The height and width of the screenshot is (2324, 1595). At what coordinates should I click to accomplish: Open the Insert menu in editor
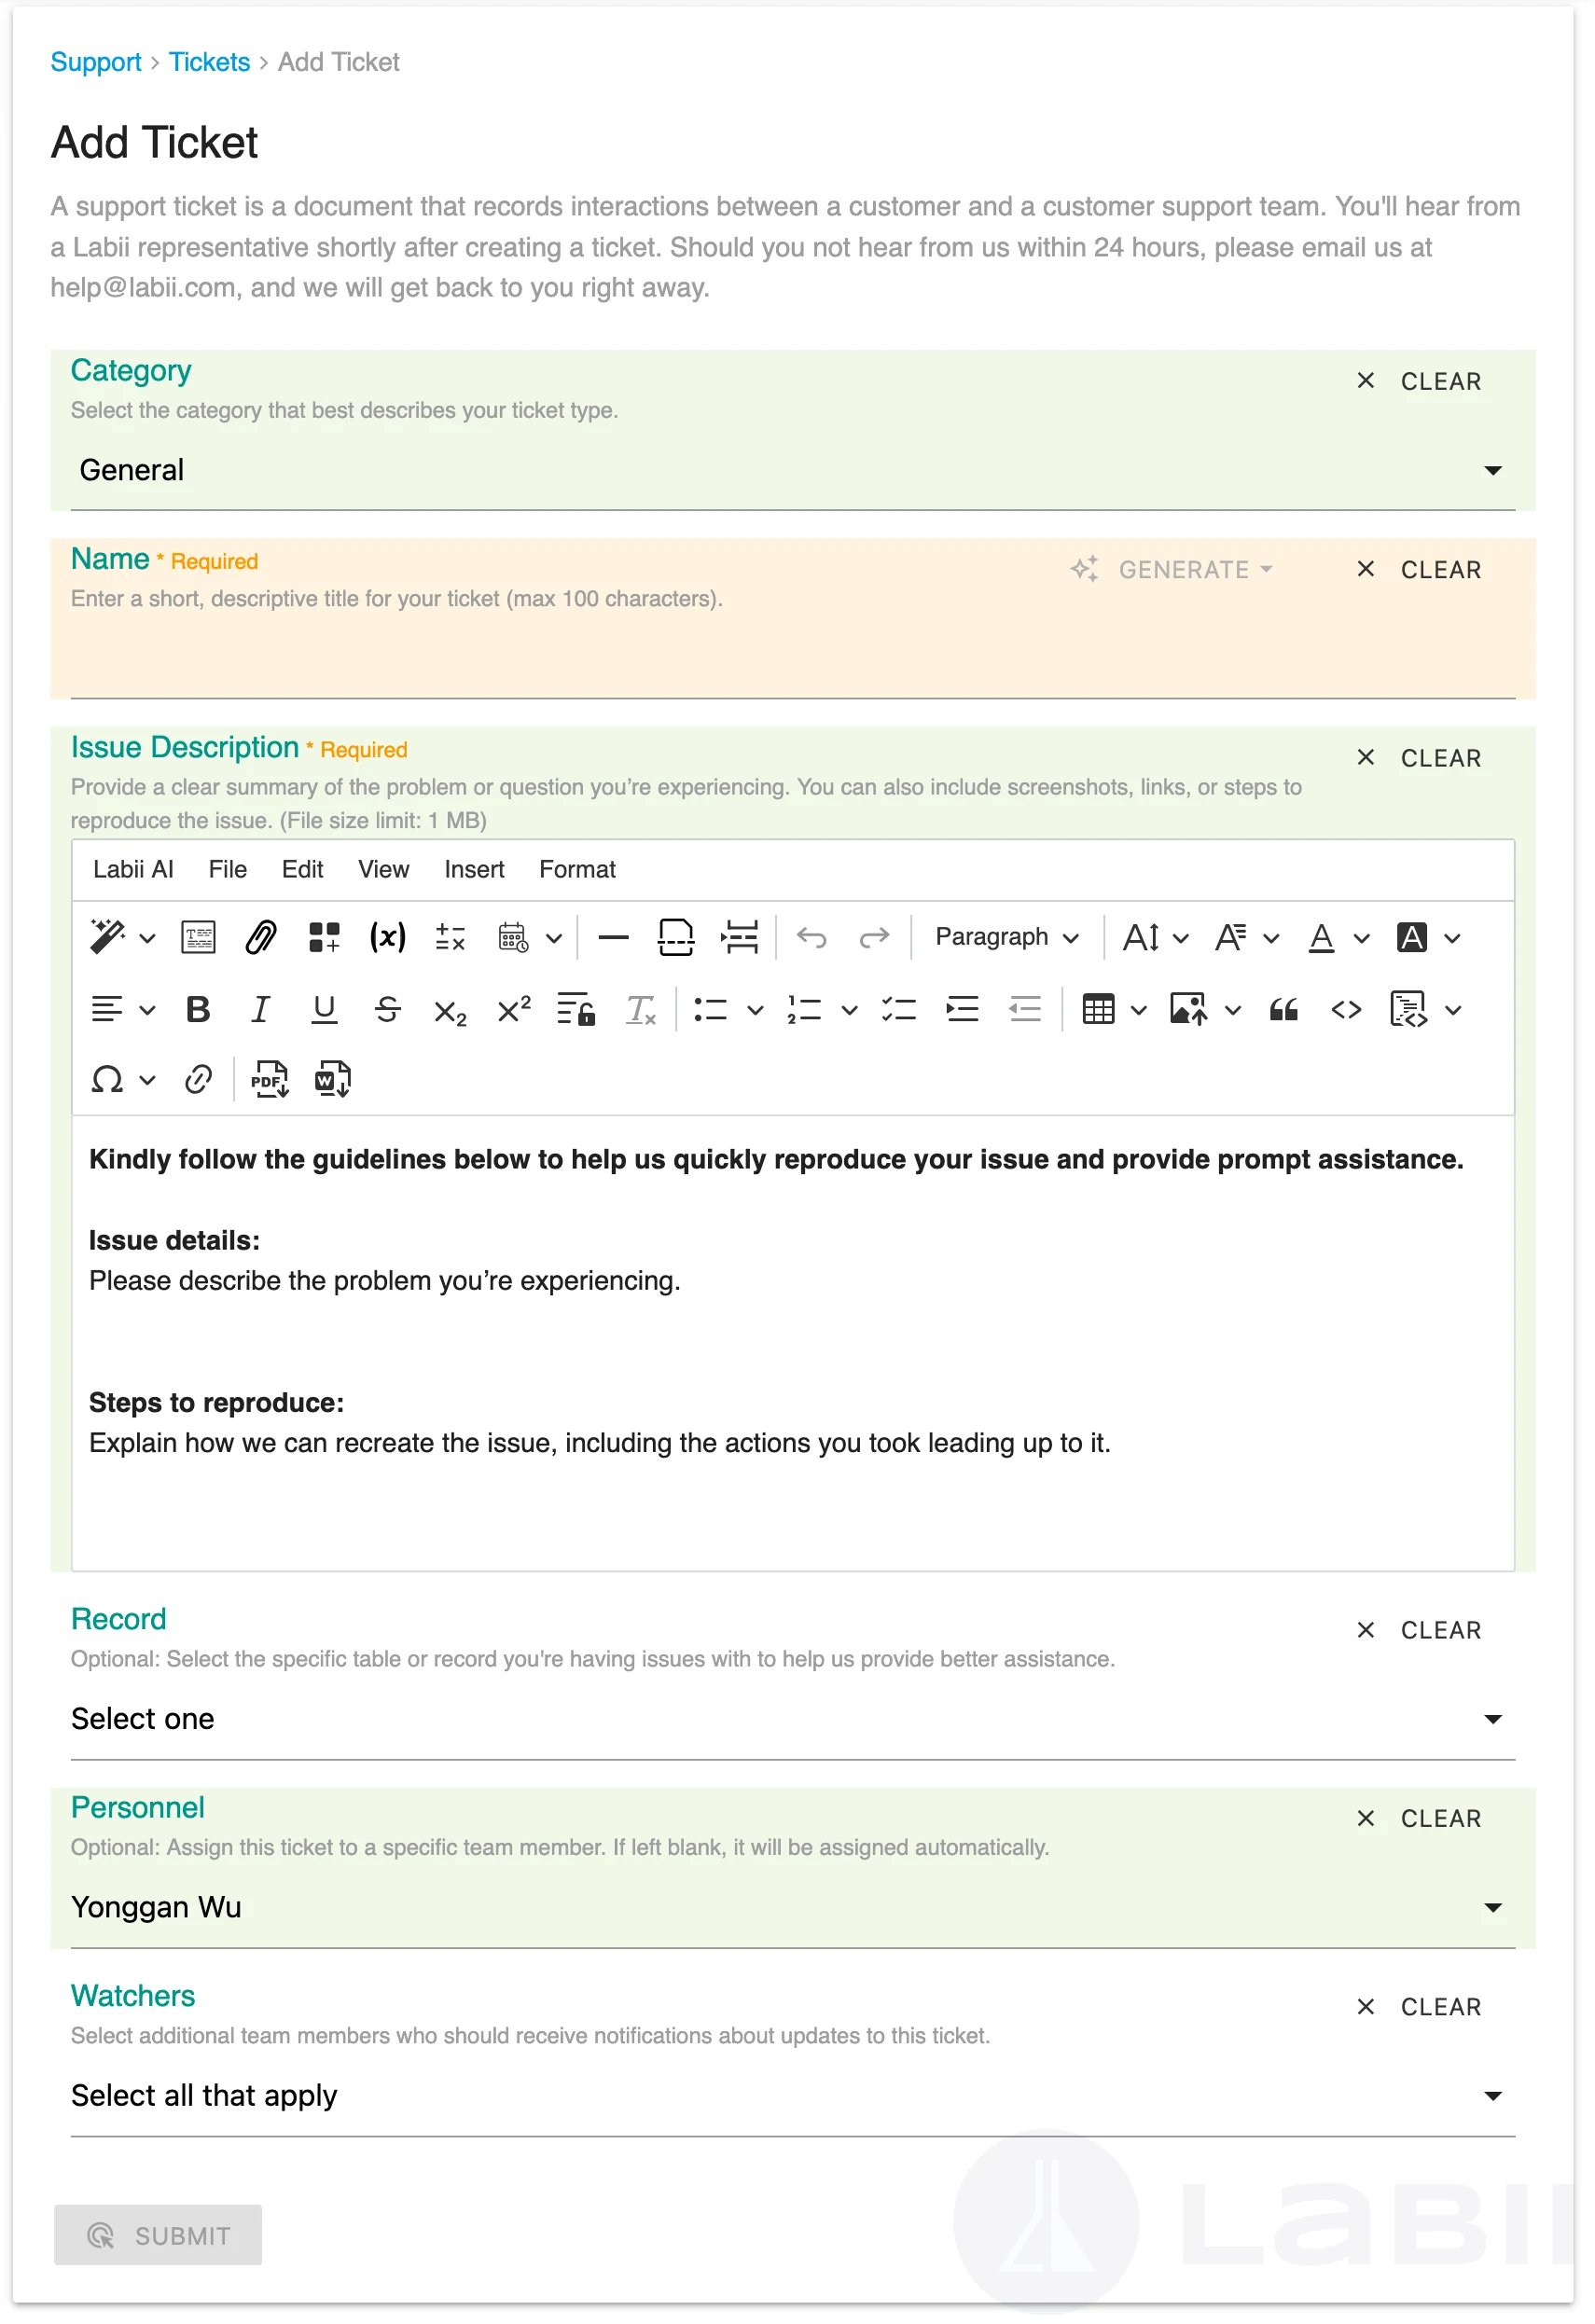(474, 870)
